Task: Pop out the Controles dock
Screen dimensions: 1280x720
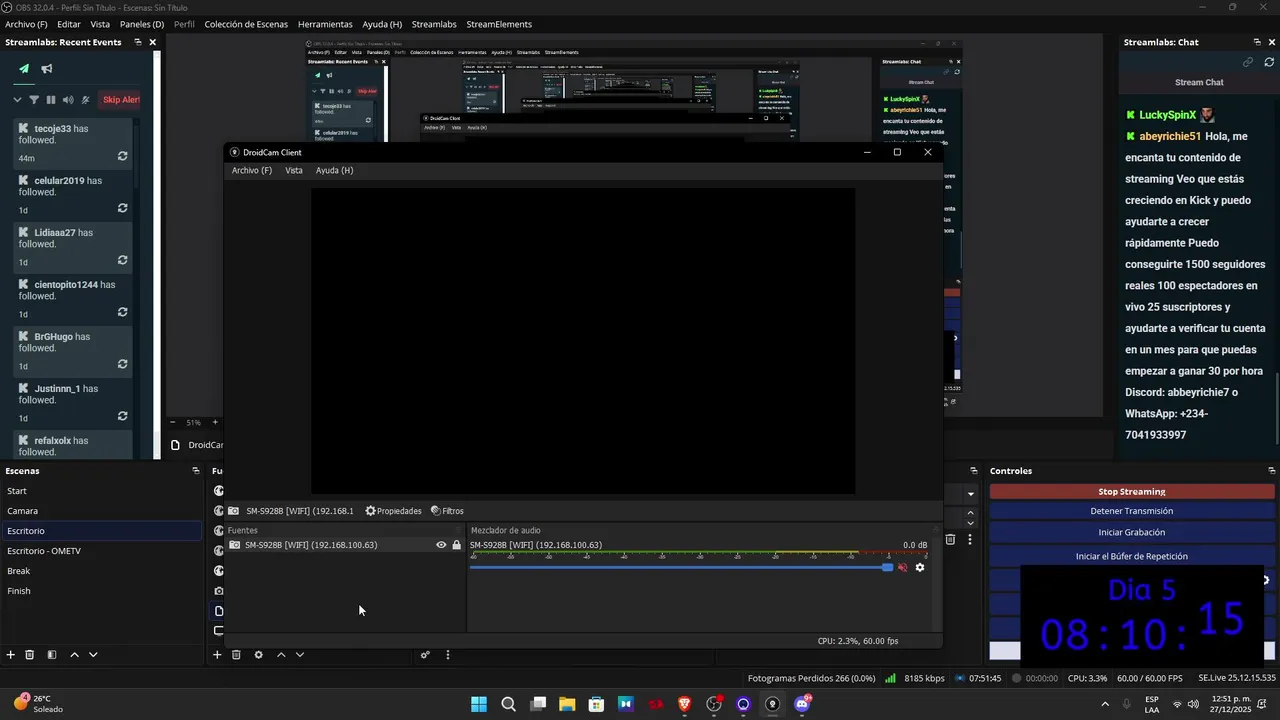Action: (1271, 470)
